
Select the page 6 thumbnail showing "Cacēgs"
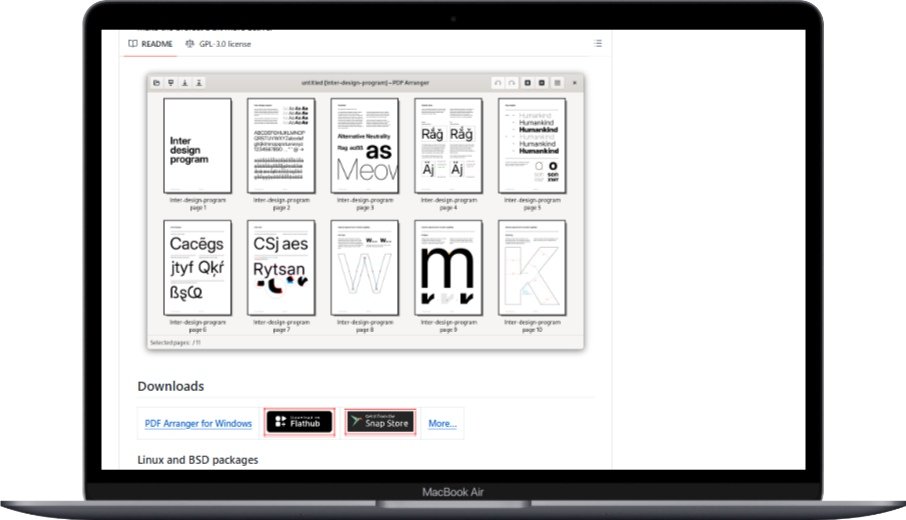pos(198,268)
